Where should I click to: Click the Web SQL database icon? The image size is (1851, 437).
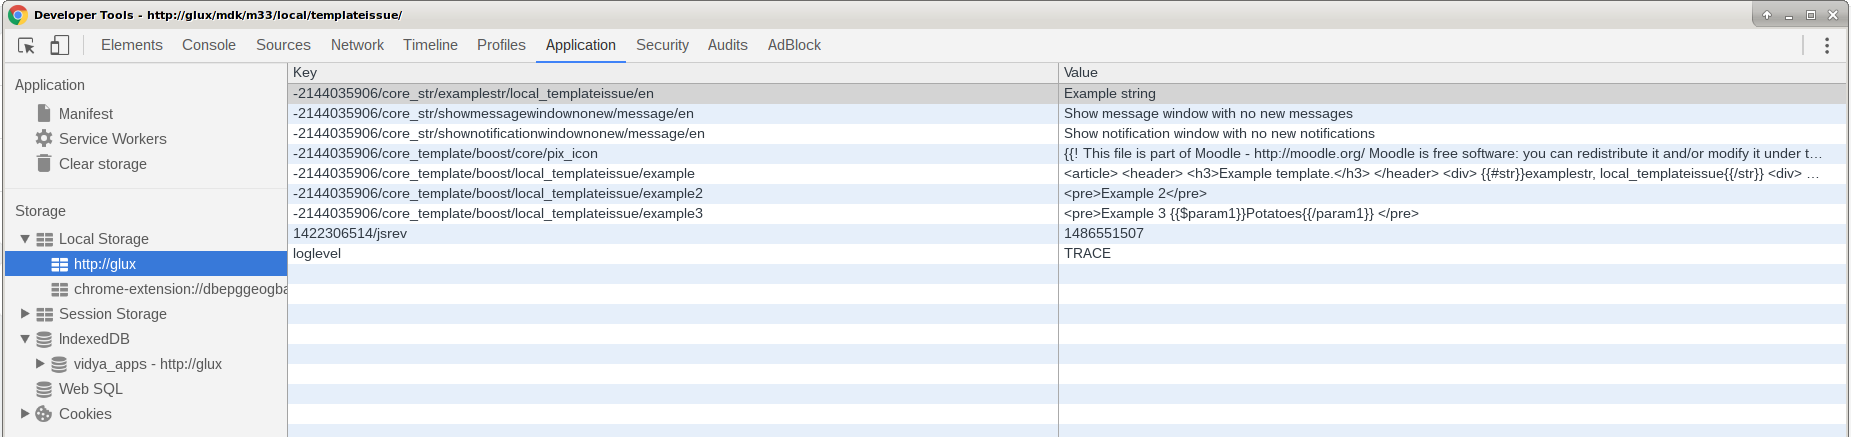[x=44, y=389]
